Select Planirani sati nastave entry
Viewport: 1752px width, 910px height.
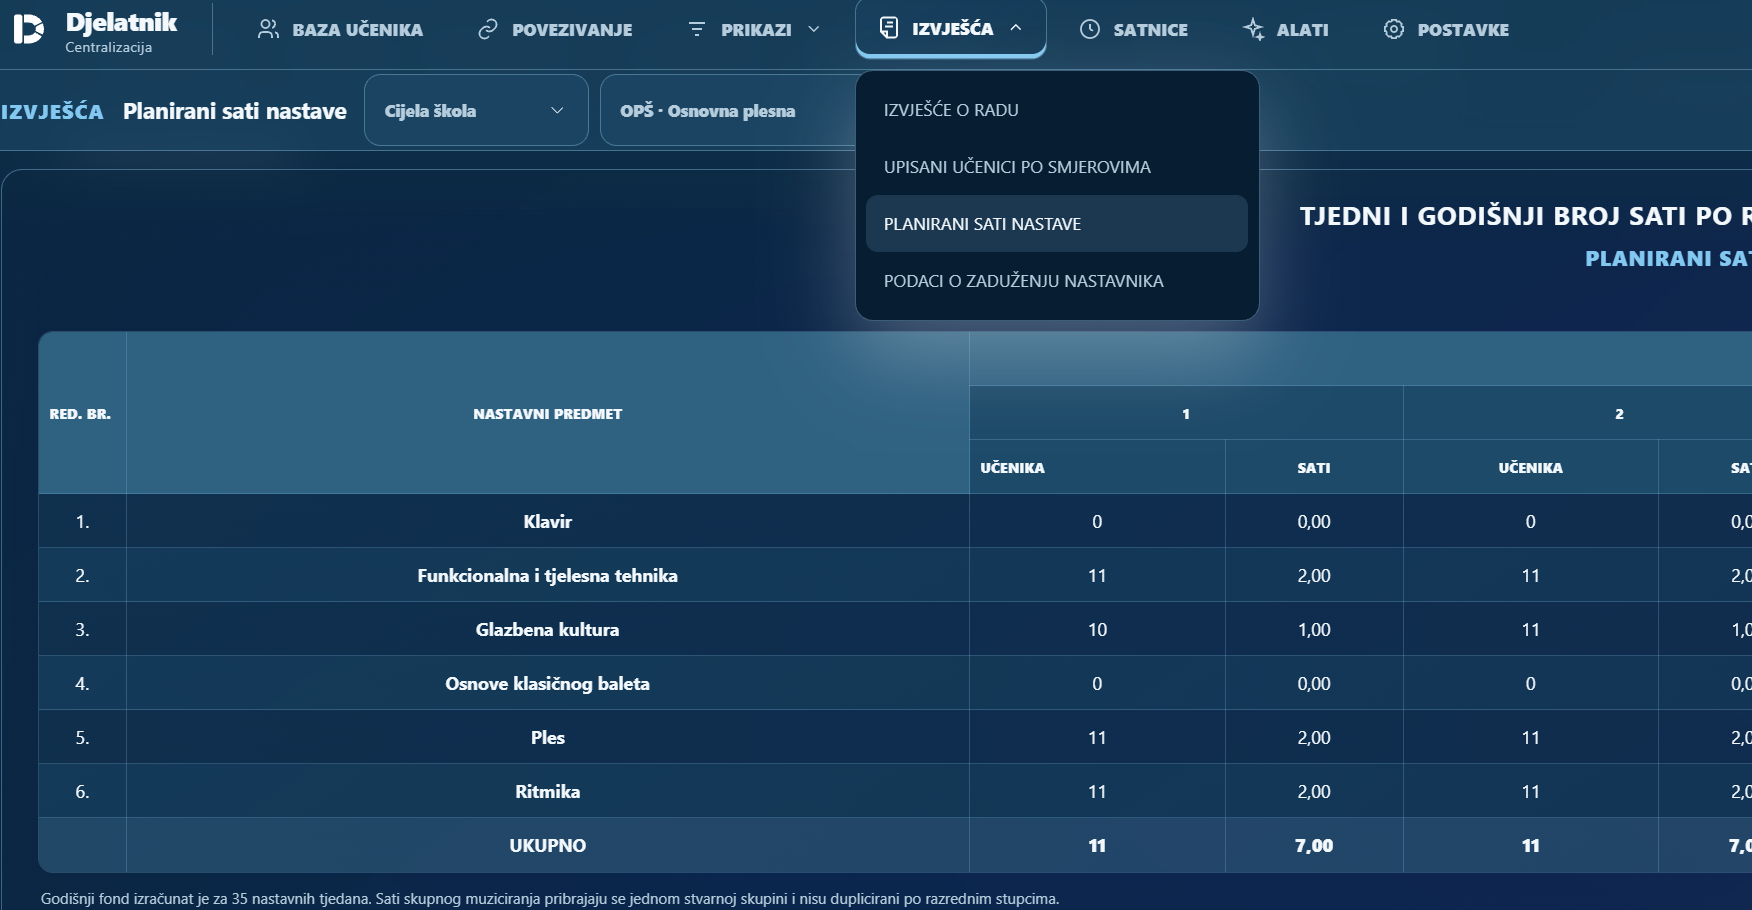point(1057,224)
